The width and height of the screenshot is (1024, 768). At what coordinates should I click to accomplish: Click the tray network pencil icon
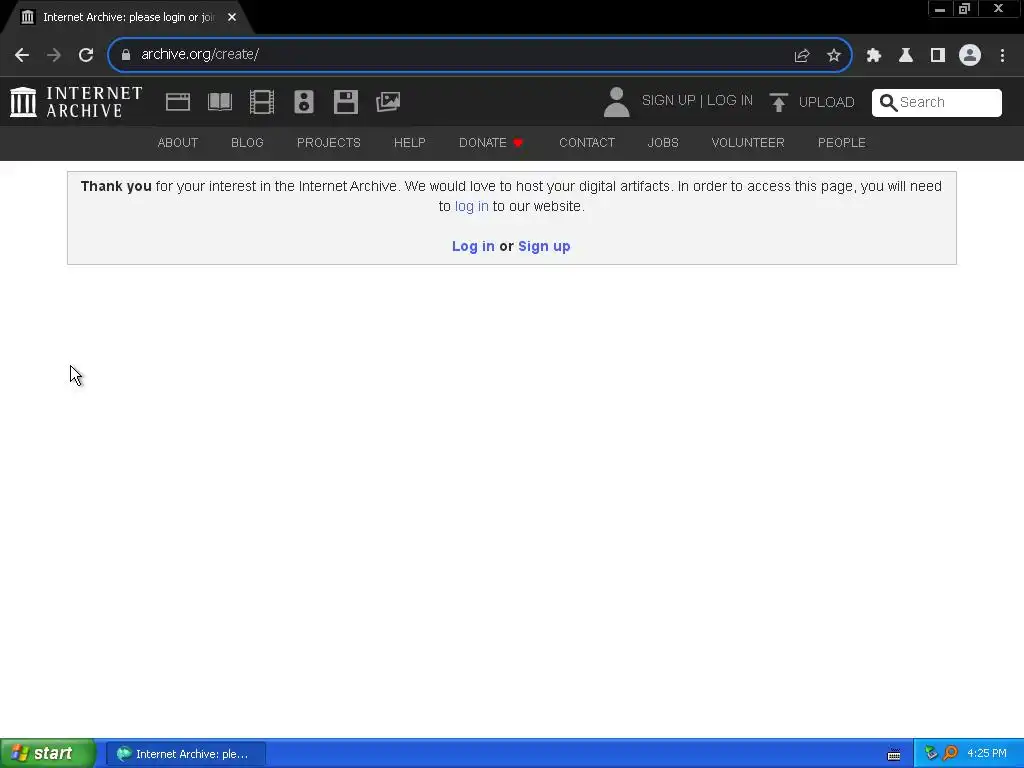click(931, 754)
